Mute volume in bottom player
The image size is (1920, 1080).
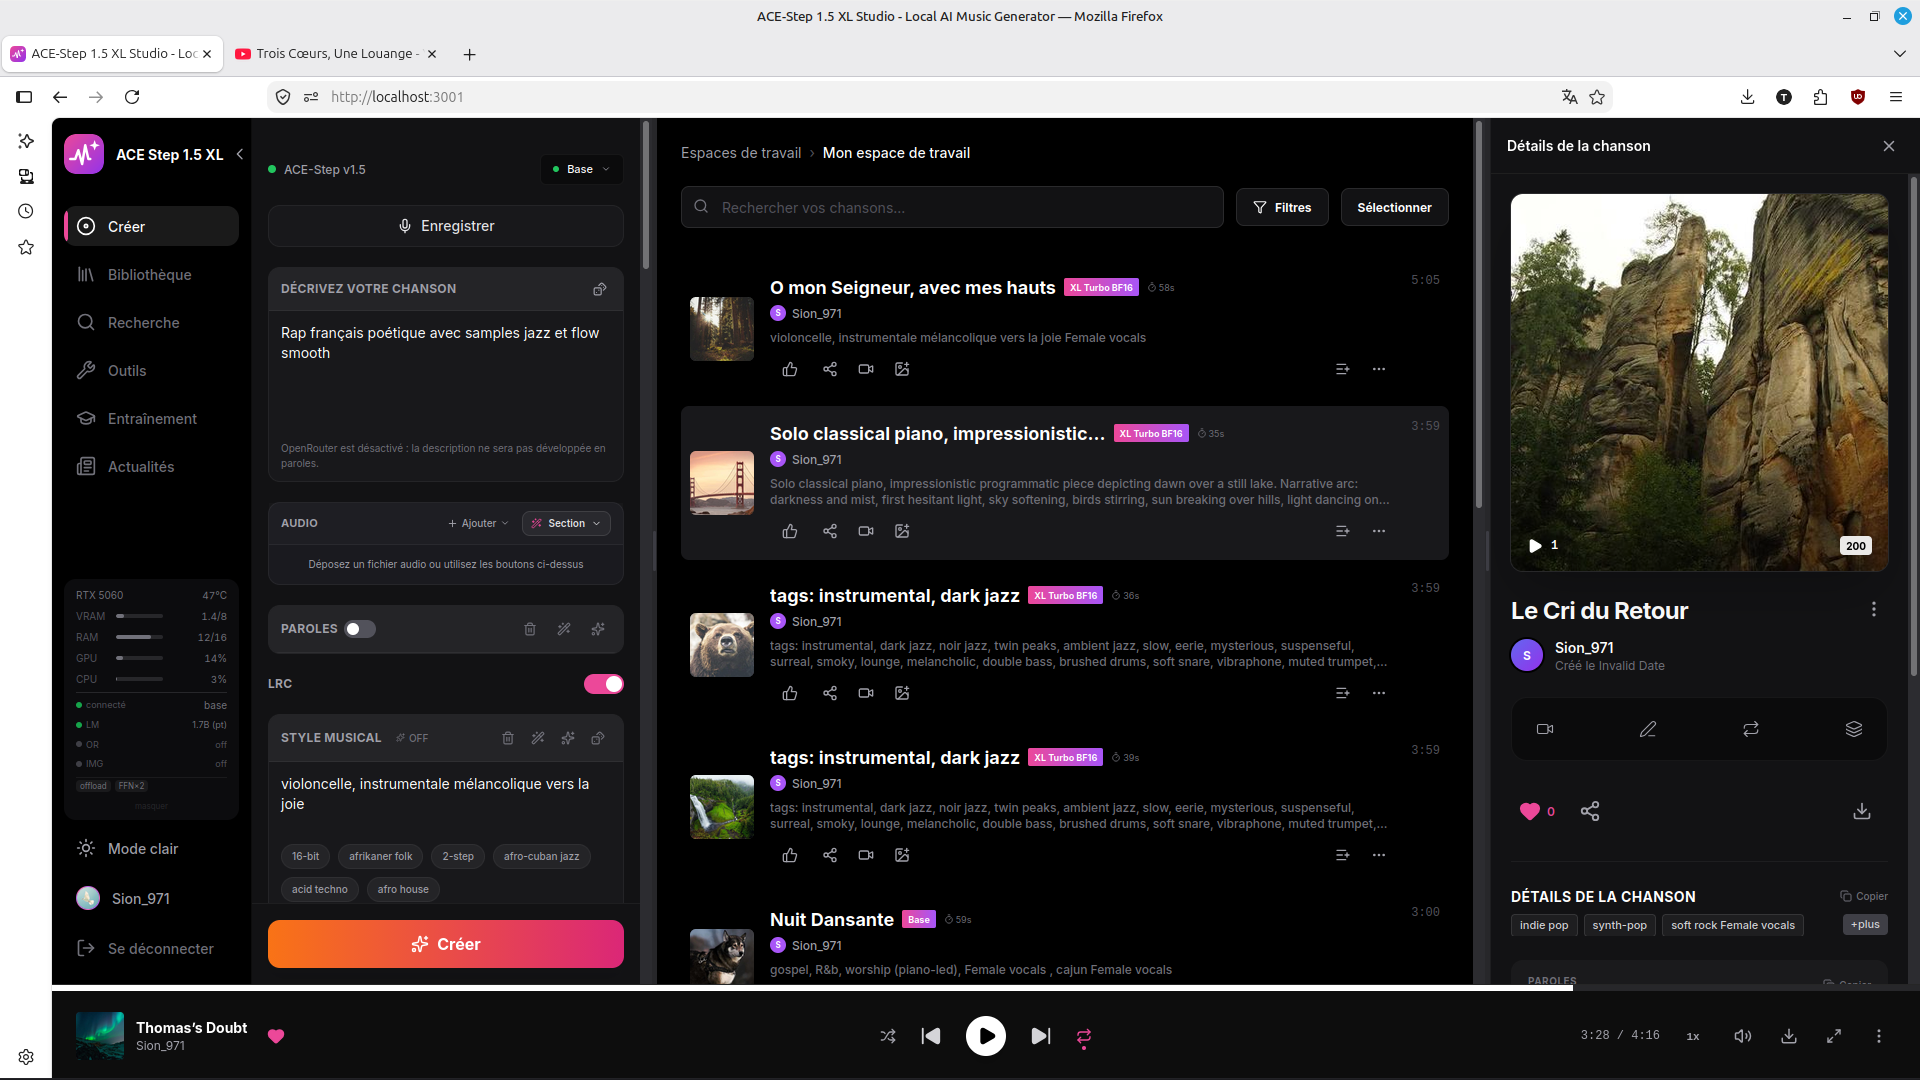pyautogui.click(x=1743, y=1036)
